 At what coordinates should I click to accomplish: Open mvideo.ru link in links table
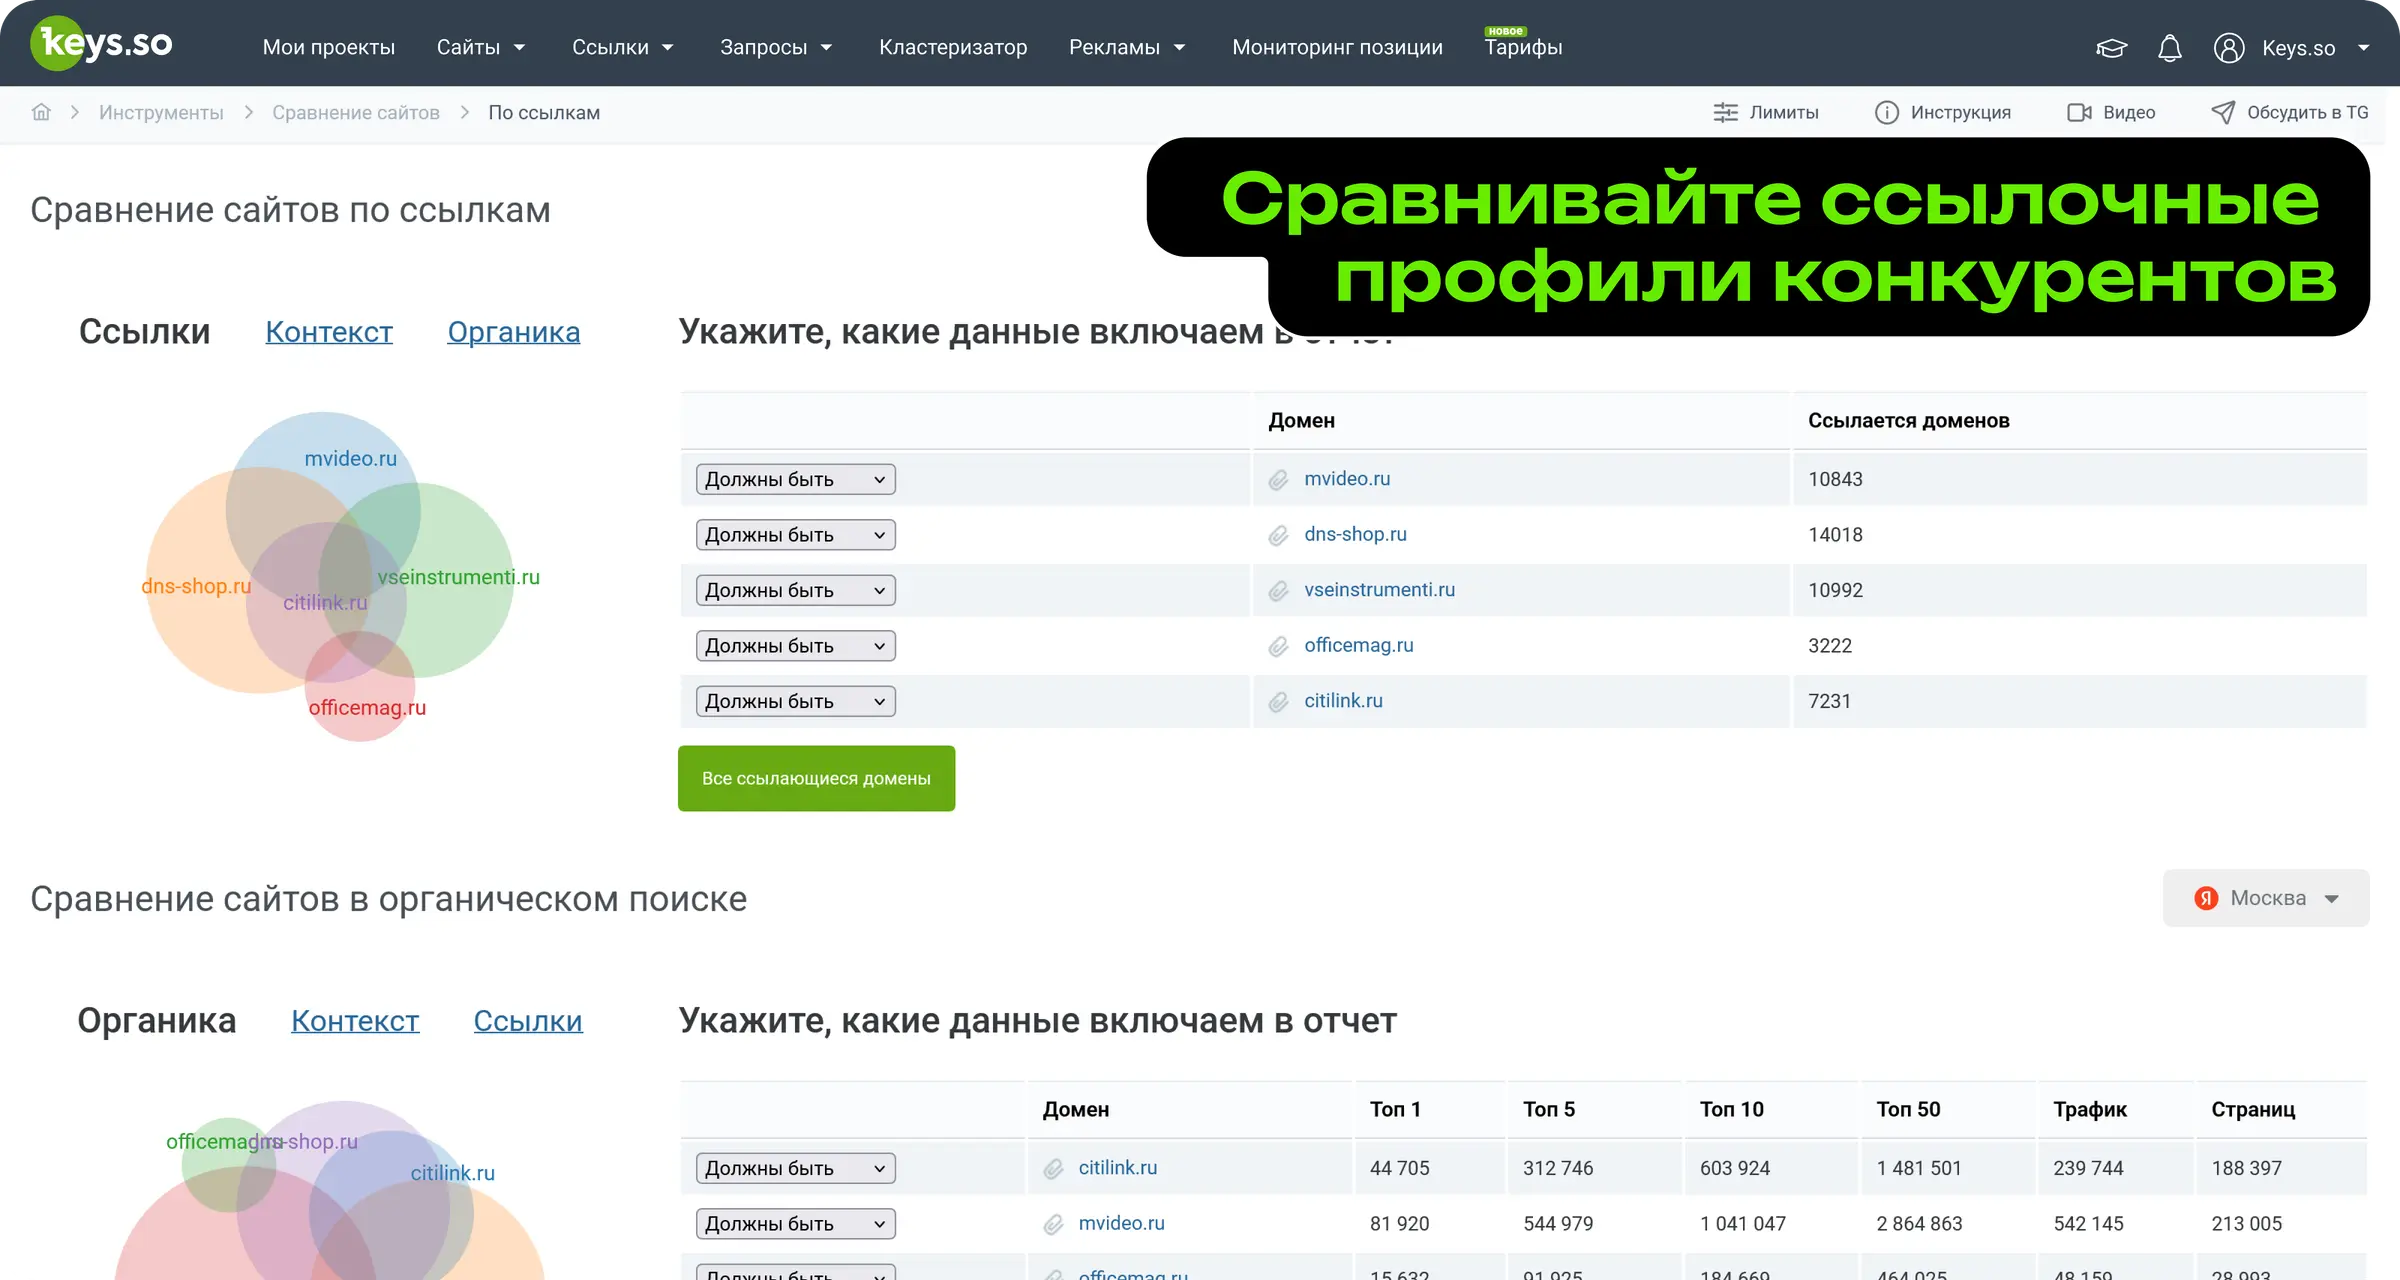(1347, 479)
